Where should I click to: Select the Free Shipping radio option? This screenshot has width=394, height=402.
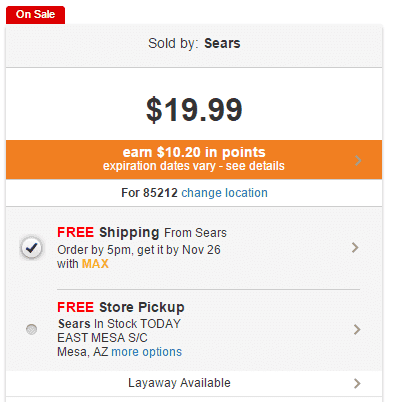[31, 248]
